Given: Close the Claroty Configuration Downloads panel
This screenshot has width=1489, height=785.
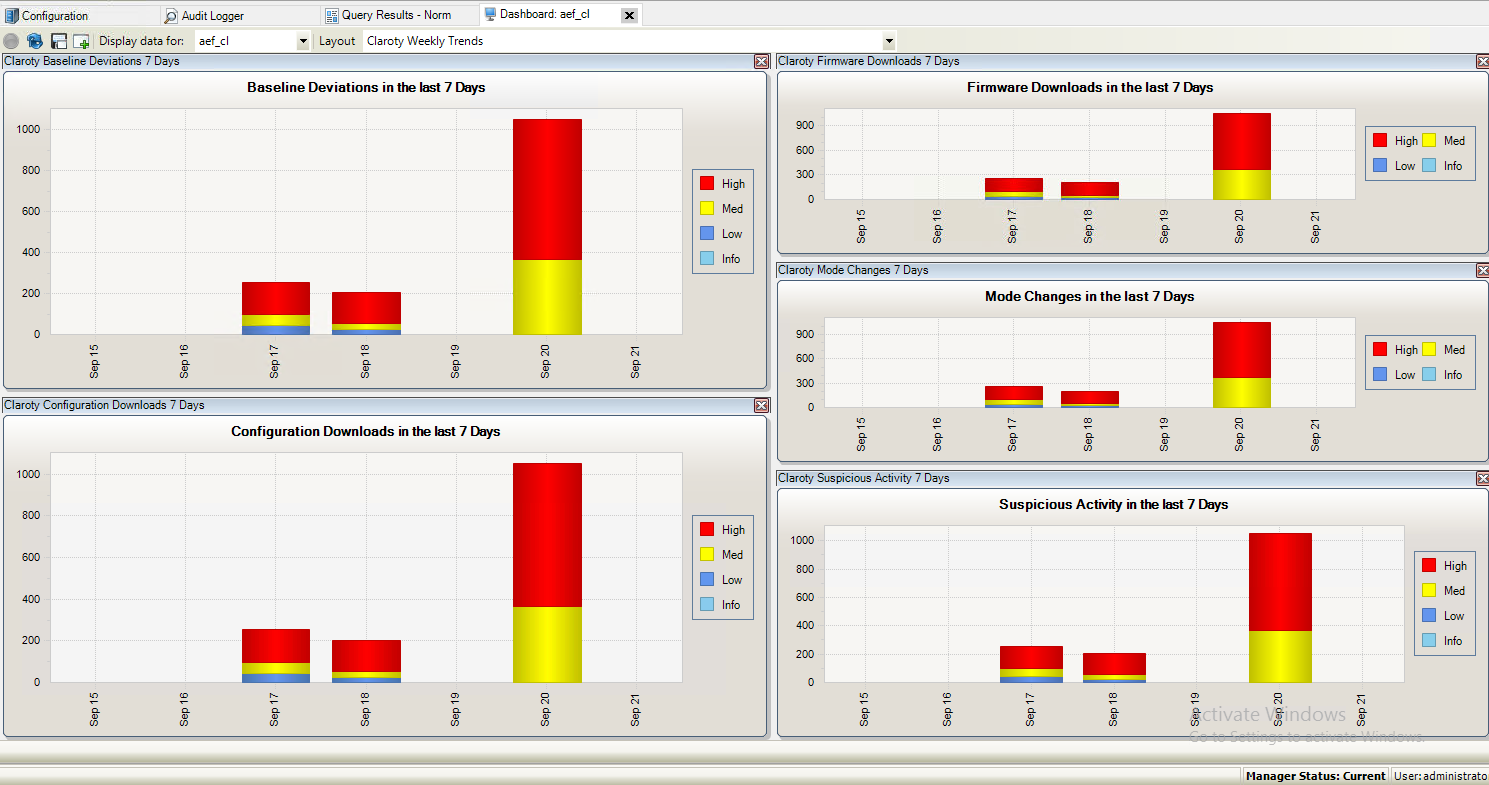Looking at the screenshot, I should (x=761, y=405).
